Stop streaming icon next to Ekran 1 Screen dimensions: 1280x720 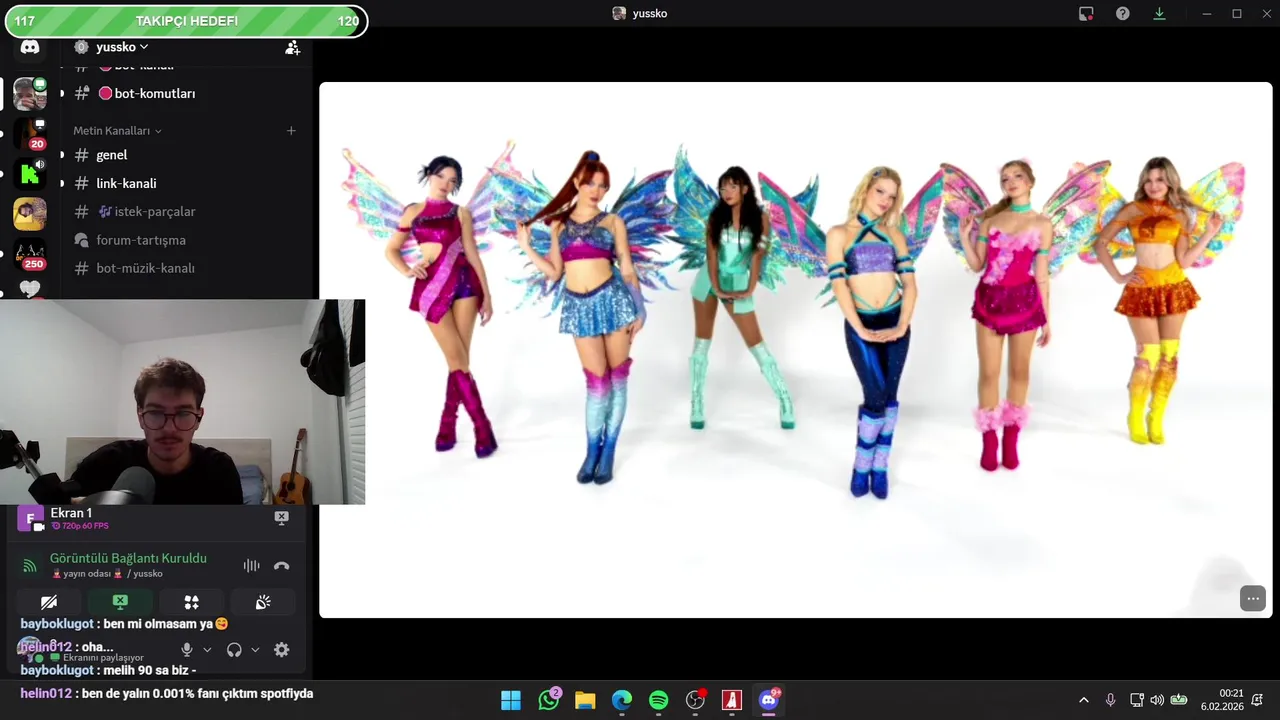point(281,517)
